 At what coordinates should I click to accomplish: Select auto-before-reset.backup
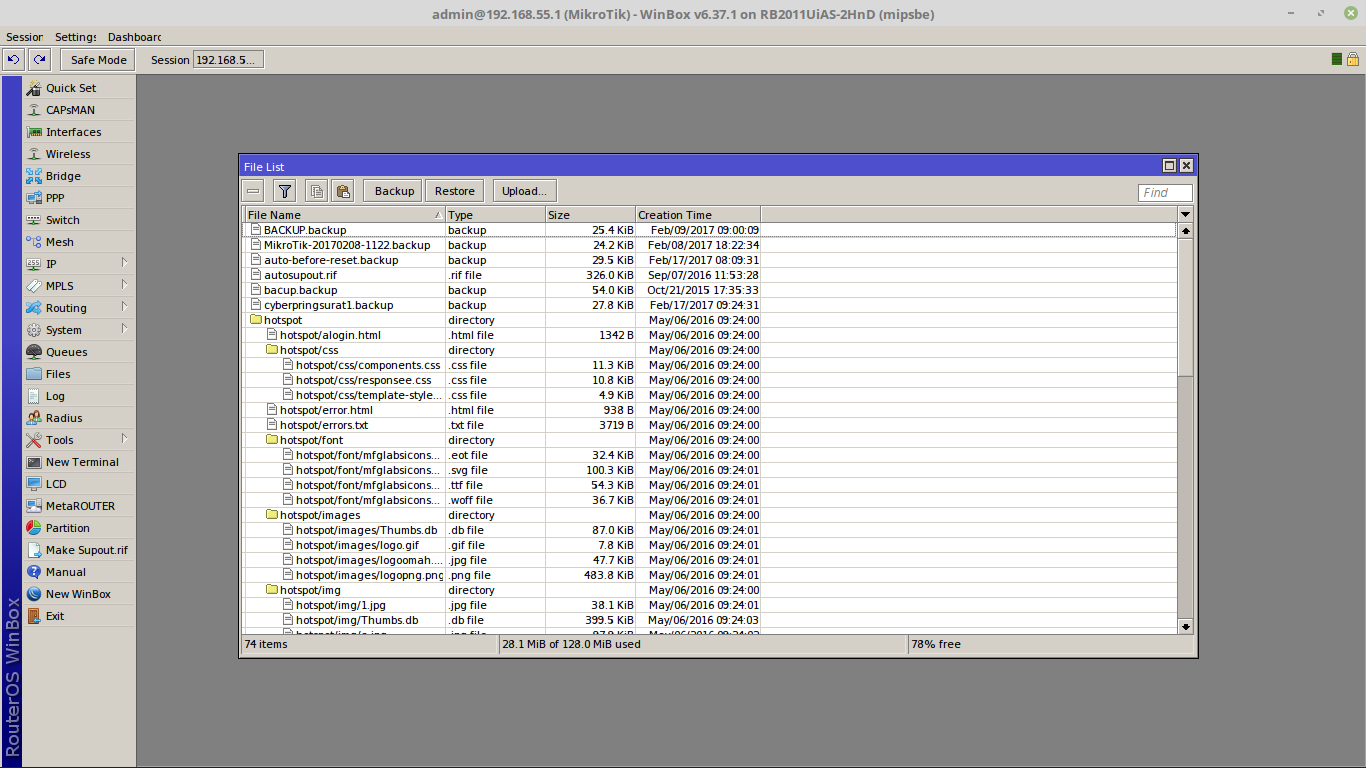[709, 260]
